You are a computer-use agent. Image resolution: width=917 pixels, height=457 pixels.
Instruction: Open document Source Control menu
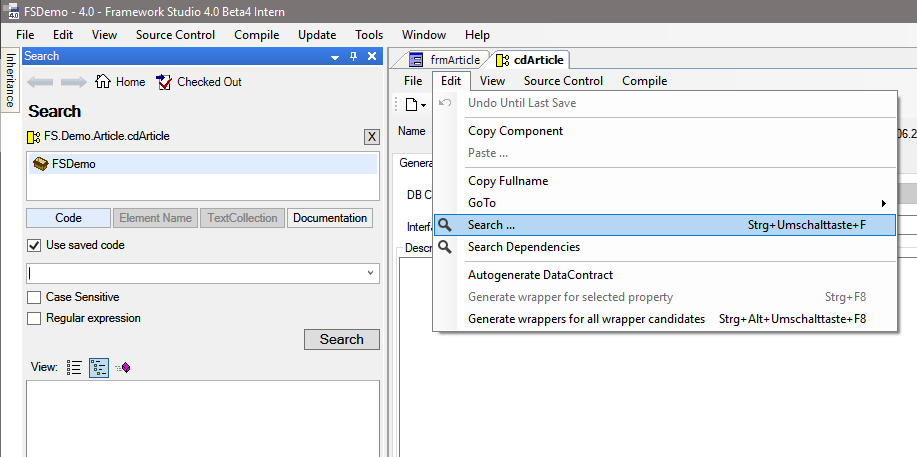[x=563, y=81]
